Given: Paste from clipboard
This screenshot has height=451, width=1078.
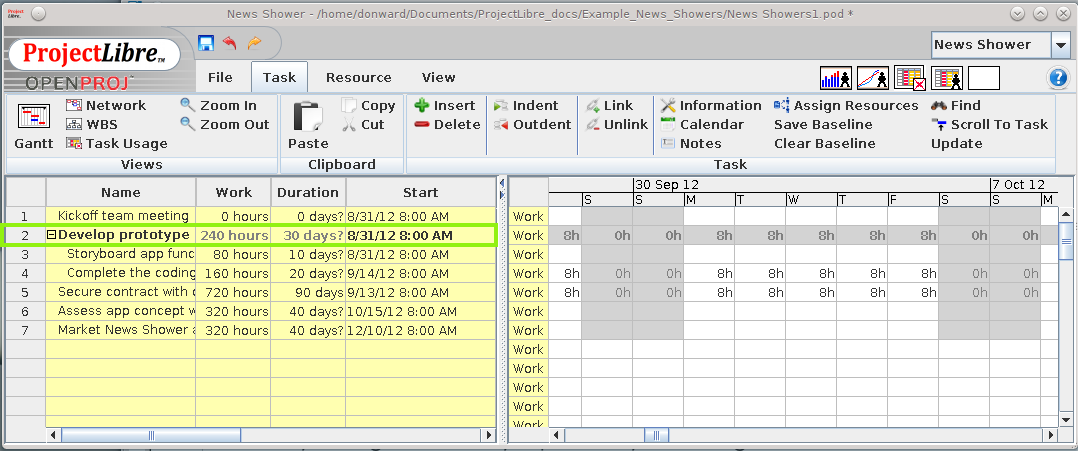Looking at the screenshot, I should tap(308, 126).
